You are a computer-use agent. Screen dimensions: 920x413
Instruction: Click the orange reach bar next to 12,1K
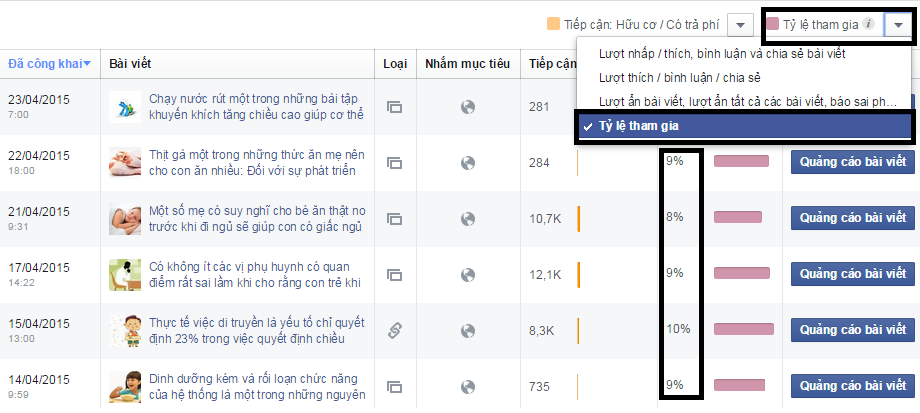pyautogui.click(x=579, y=275)
